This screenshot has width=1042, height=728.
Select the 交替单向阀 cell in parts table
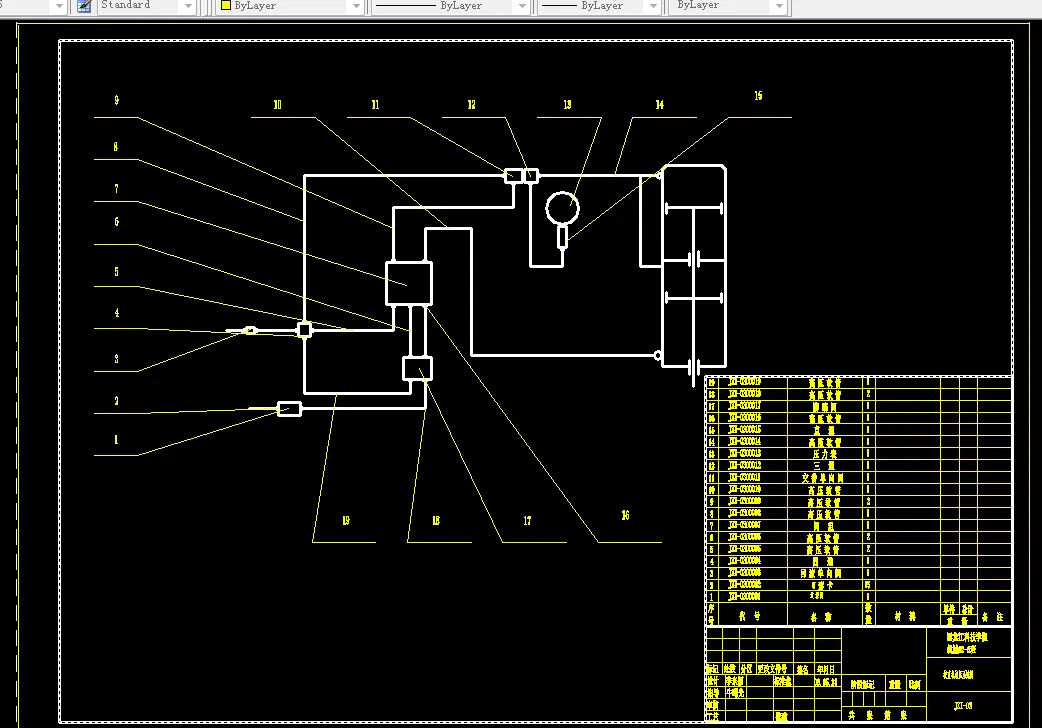[x=825, y=478]
